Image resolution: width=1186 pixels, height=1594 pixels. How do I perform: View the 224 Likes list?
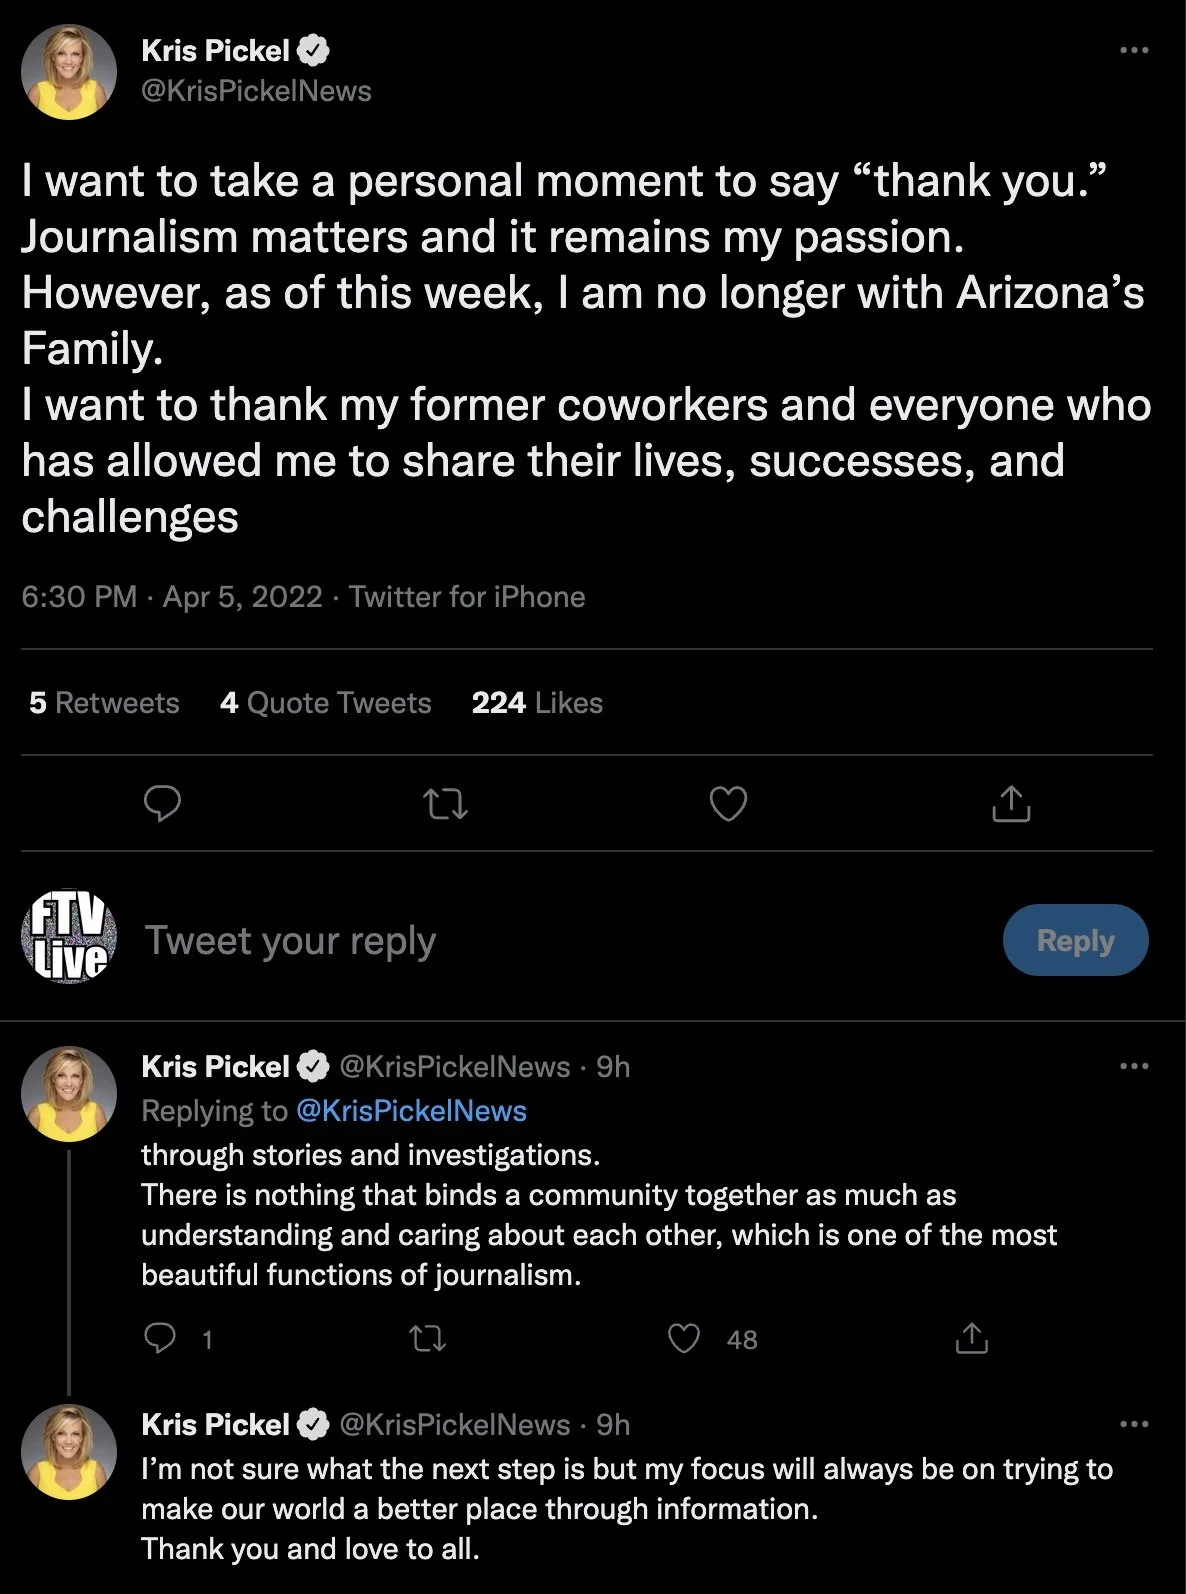[x=537, y=703]
